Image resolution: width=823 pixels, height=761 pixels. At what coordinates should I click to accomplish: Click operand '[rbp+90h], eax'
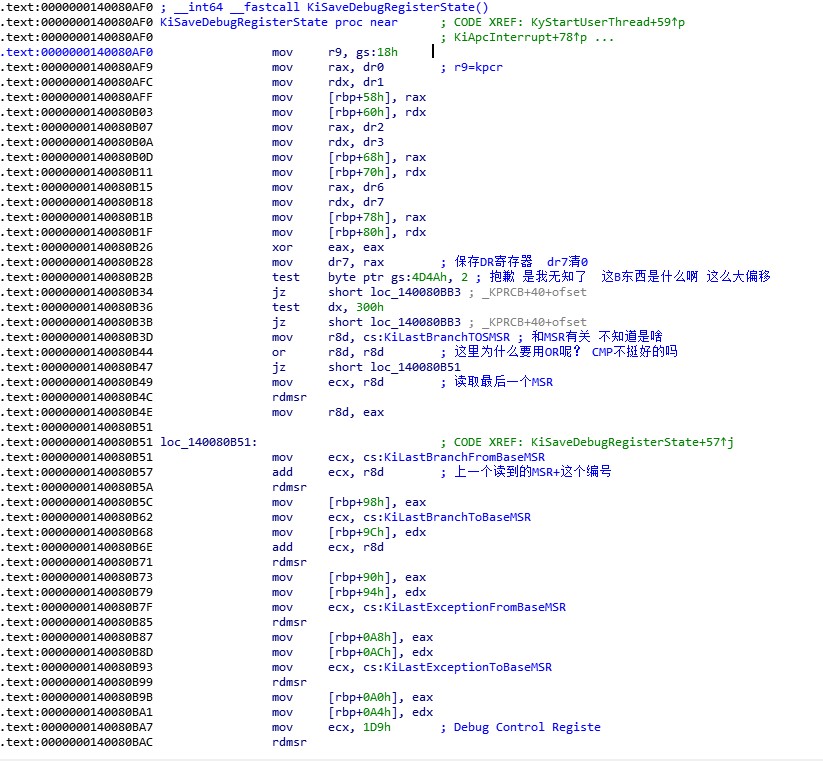point(377,577)
